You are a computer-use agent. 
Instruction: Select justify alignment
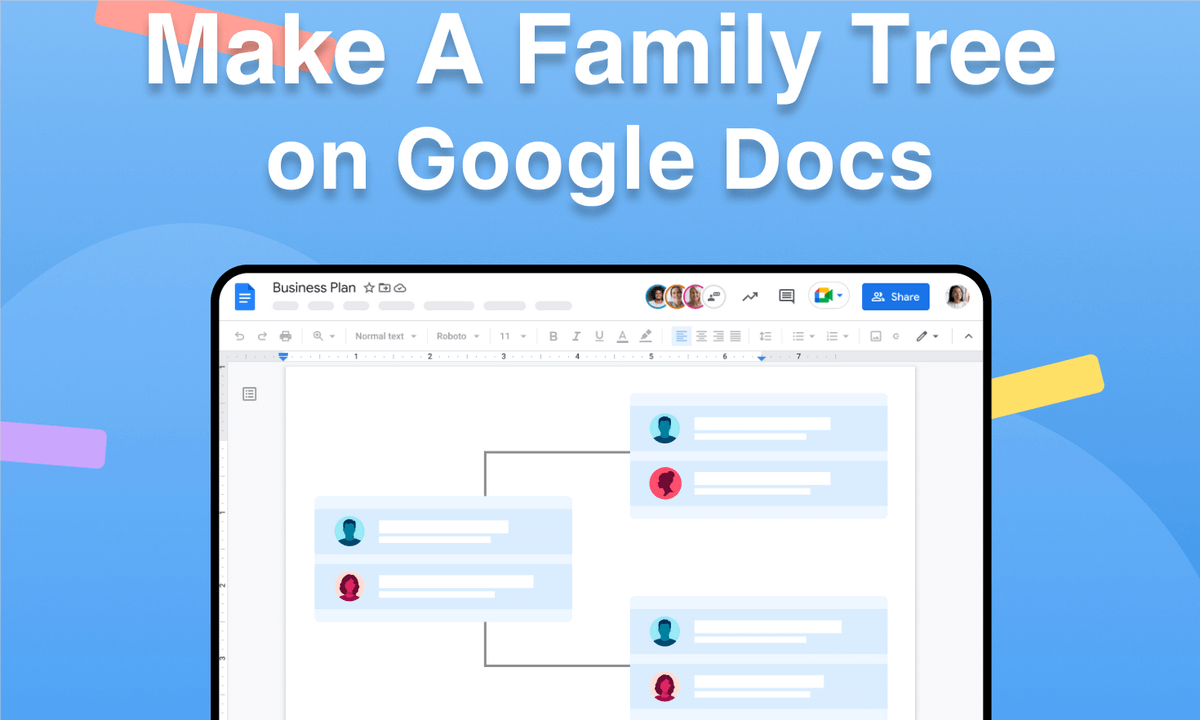[736, 336]
